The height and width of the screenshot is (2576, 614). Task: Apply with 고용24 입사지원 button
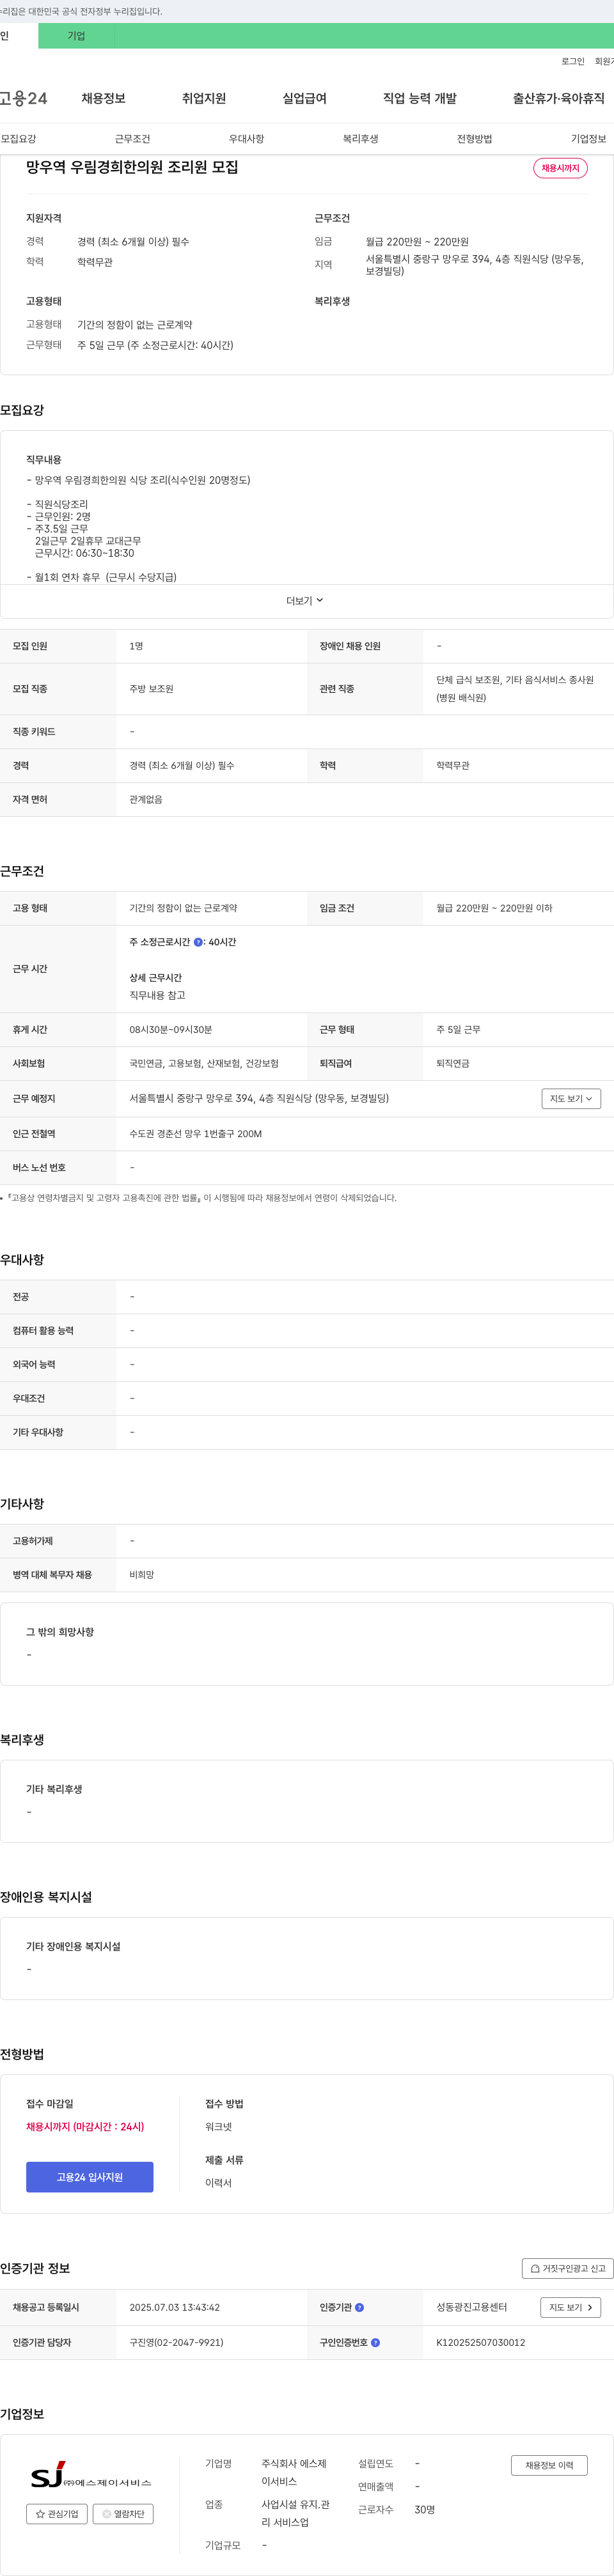pos(90,2177)
